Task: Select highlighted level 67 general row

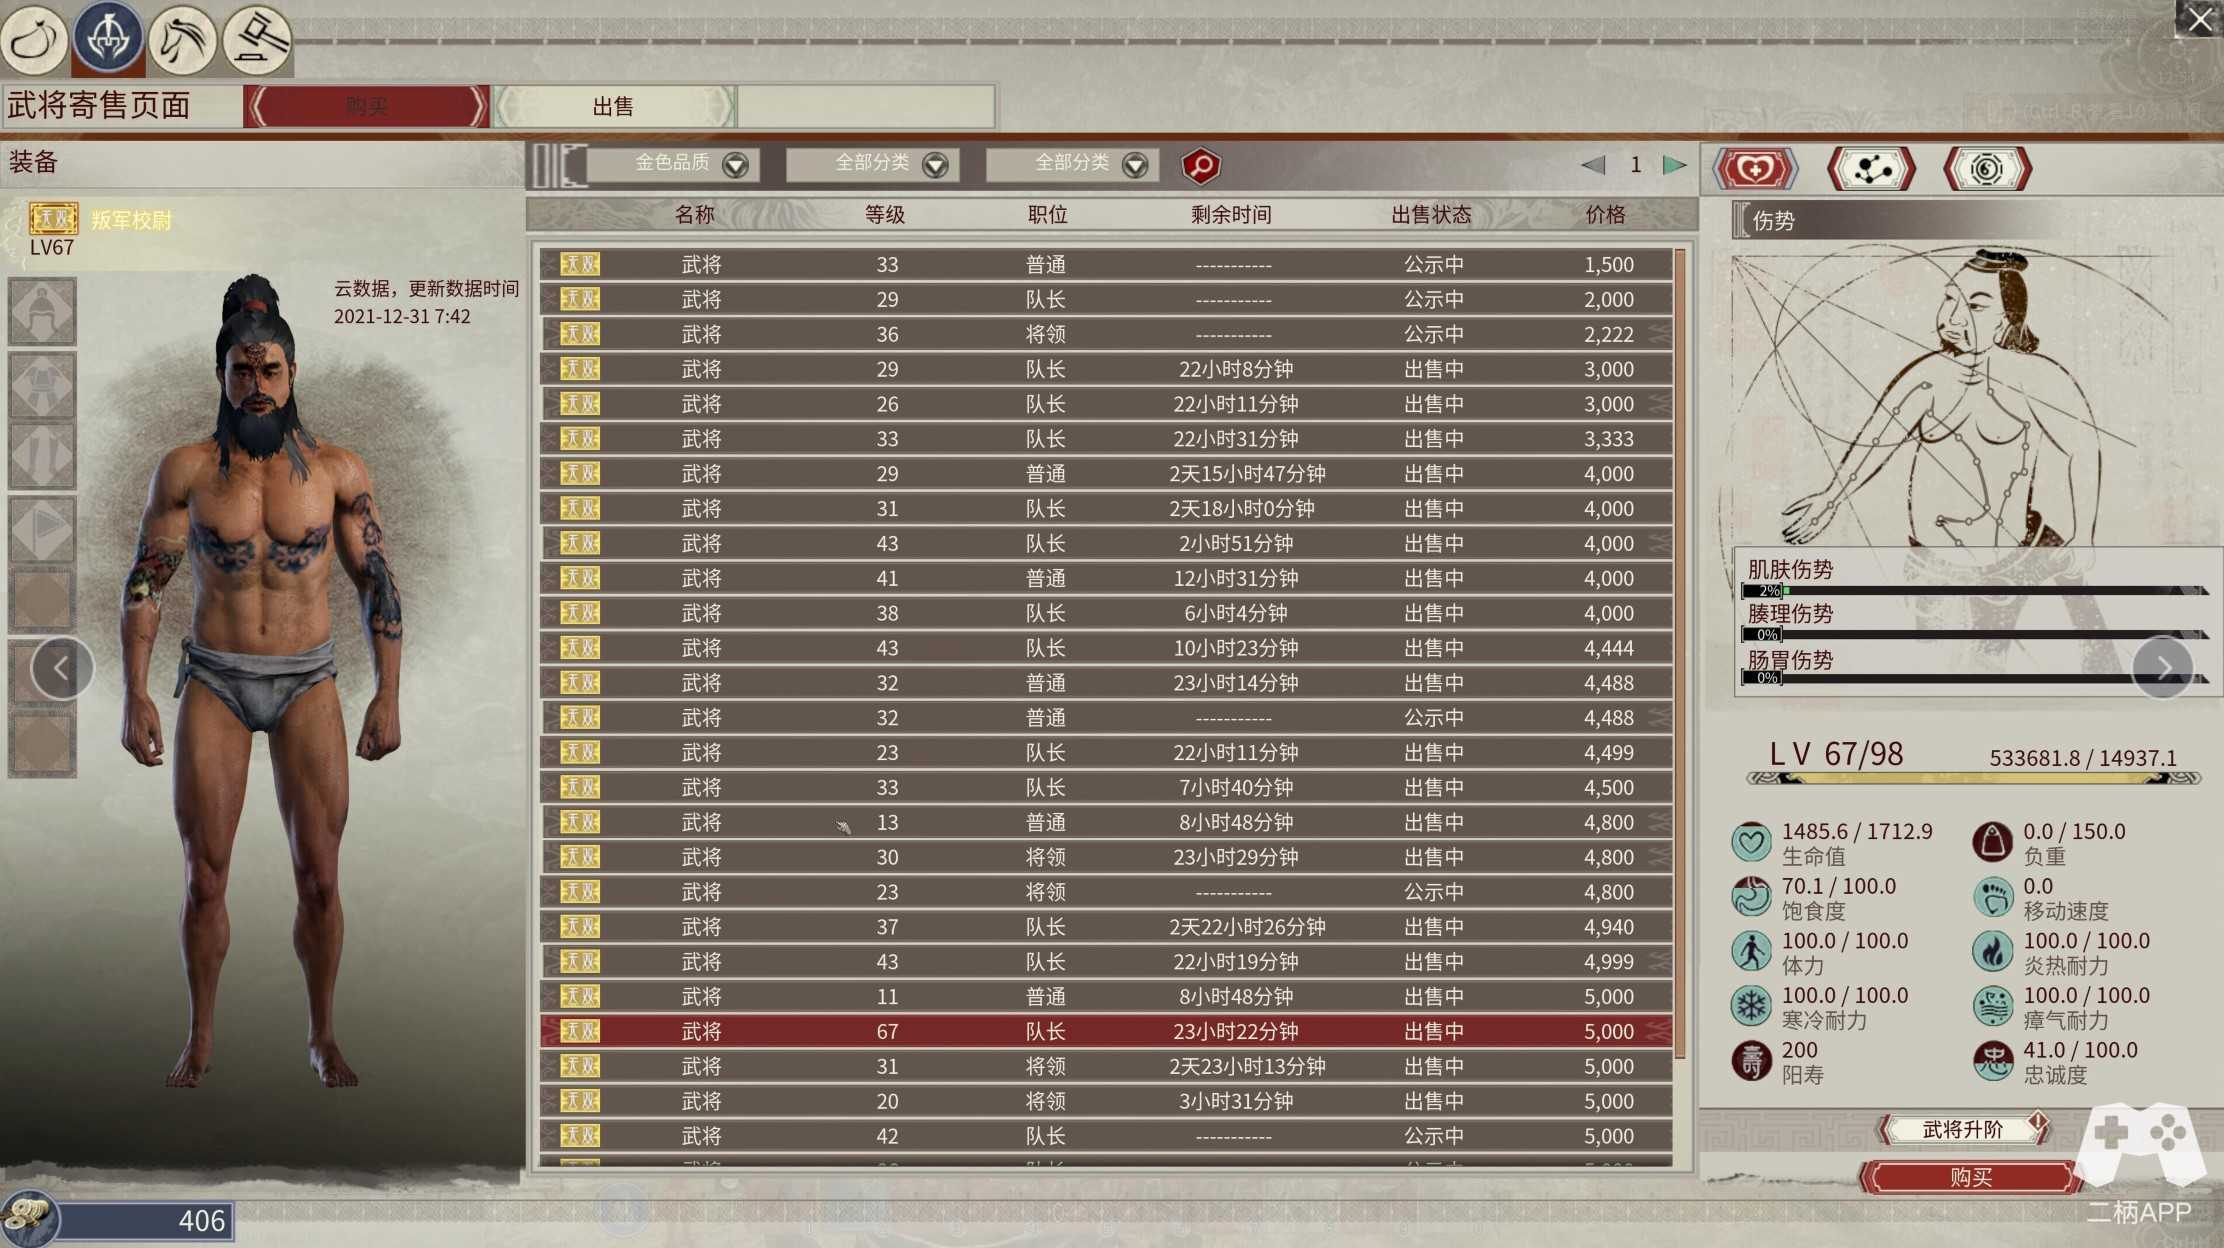Action: (1106, 1031)
